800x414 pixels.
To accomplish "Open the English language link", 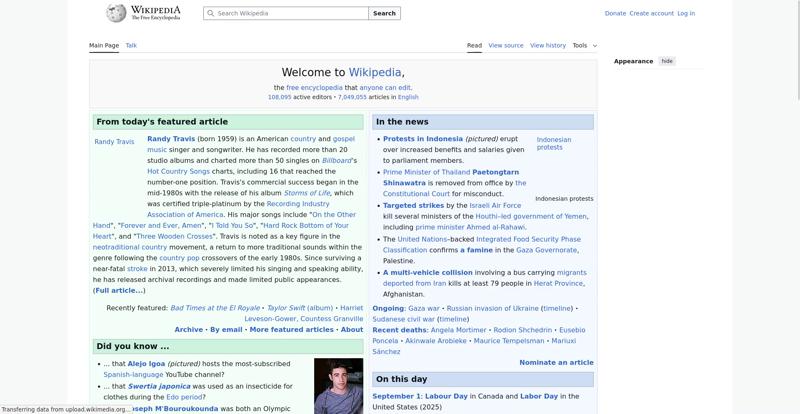I will click(x=408, y=97).
